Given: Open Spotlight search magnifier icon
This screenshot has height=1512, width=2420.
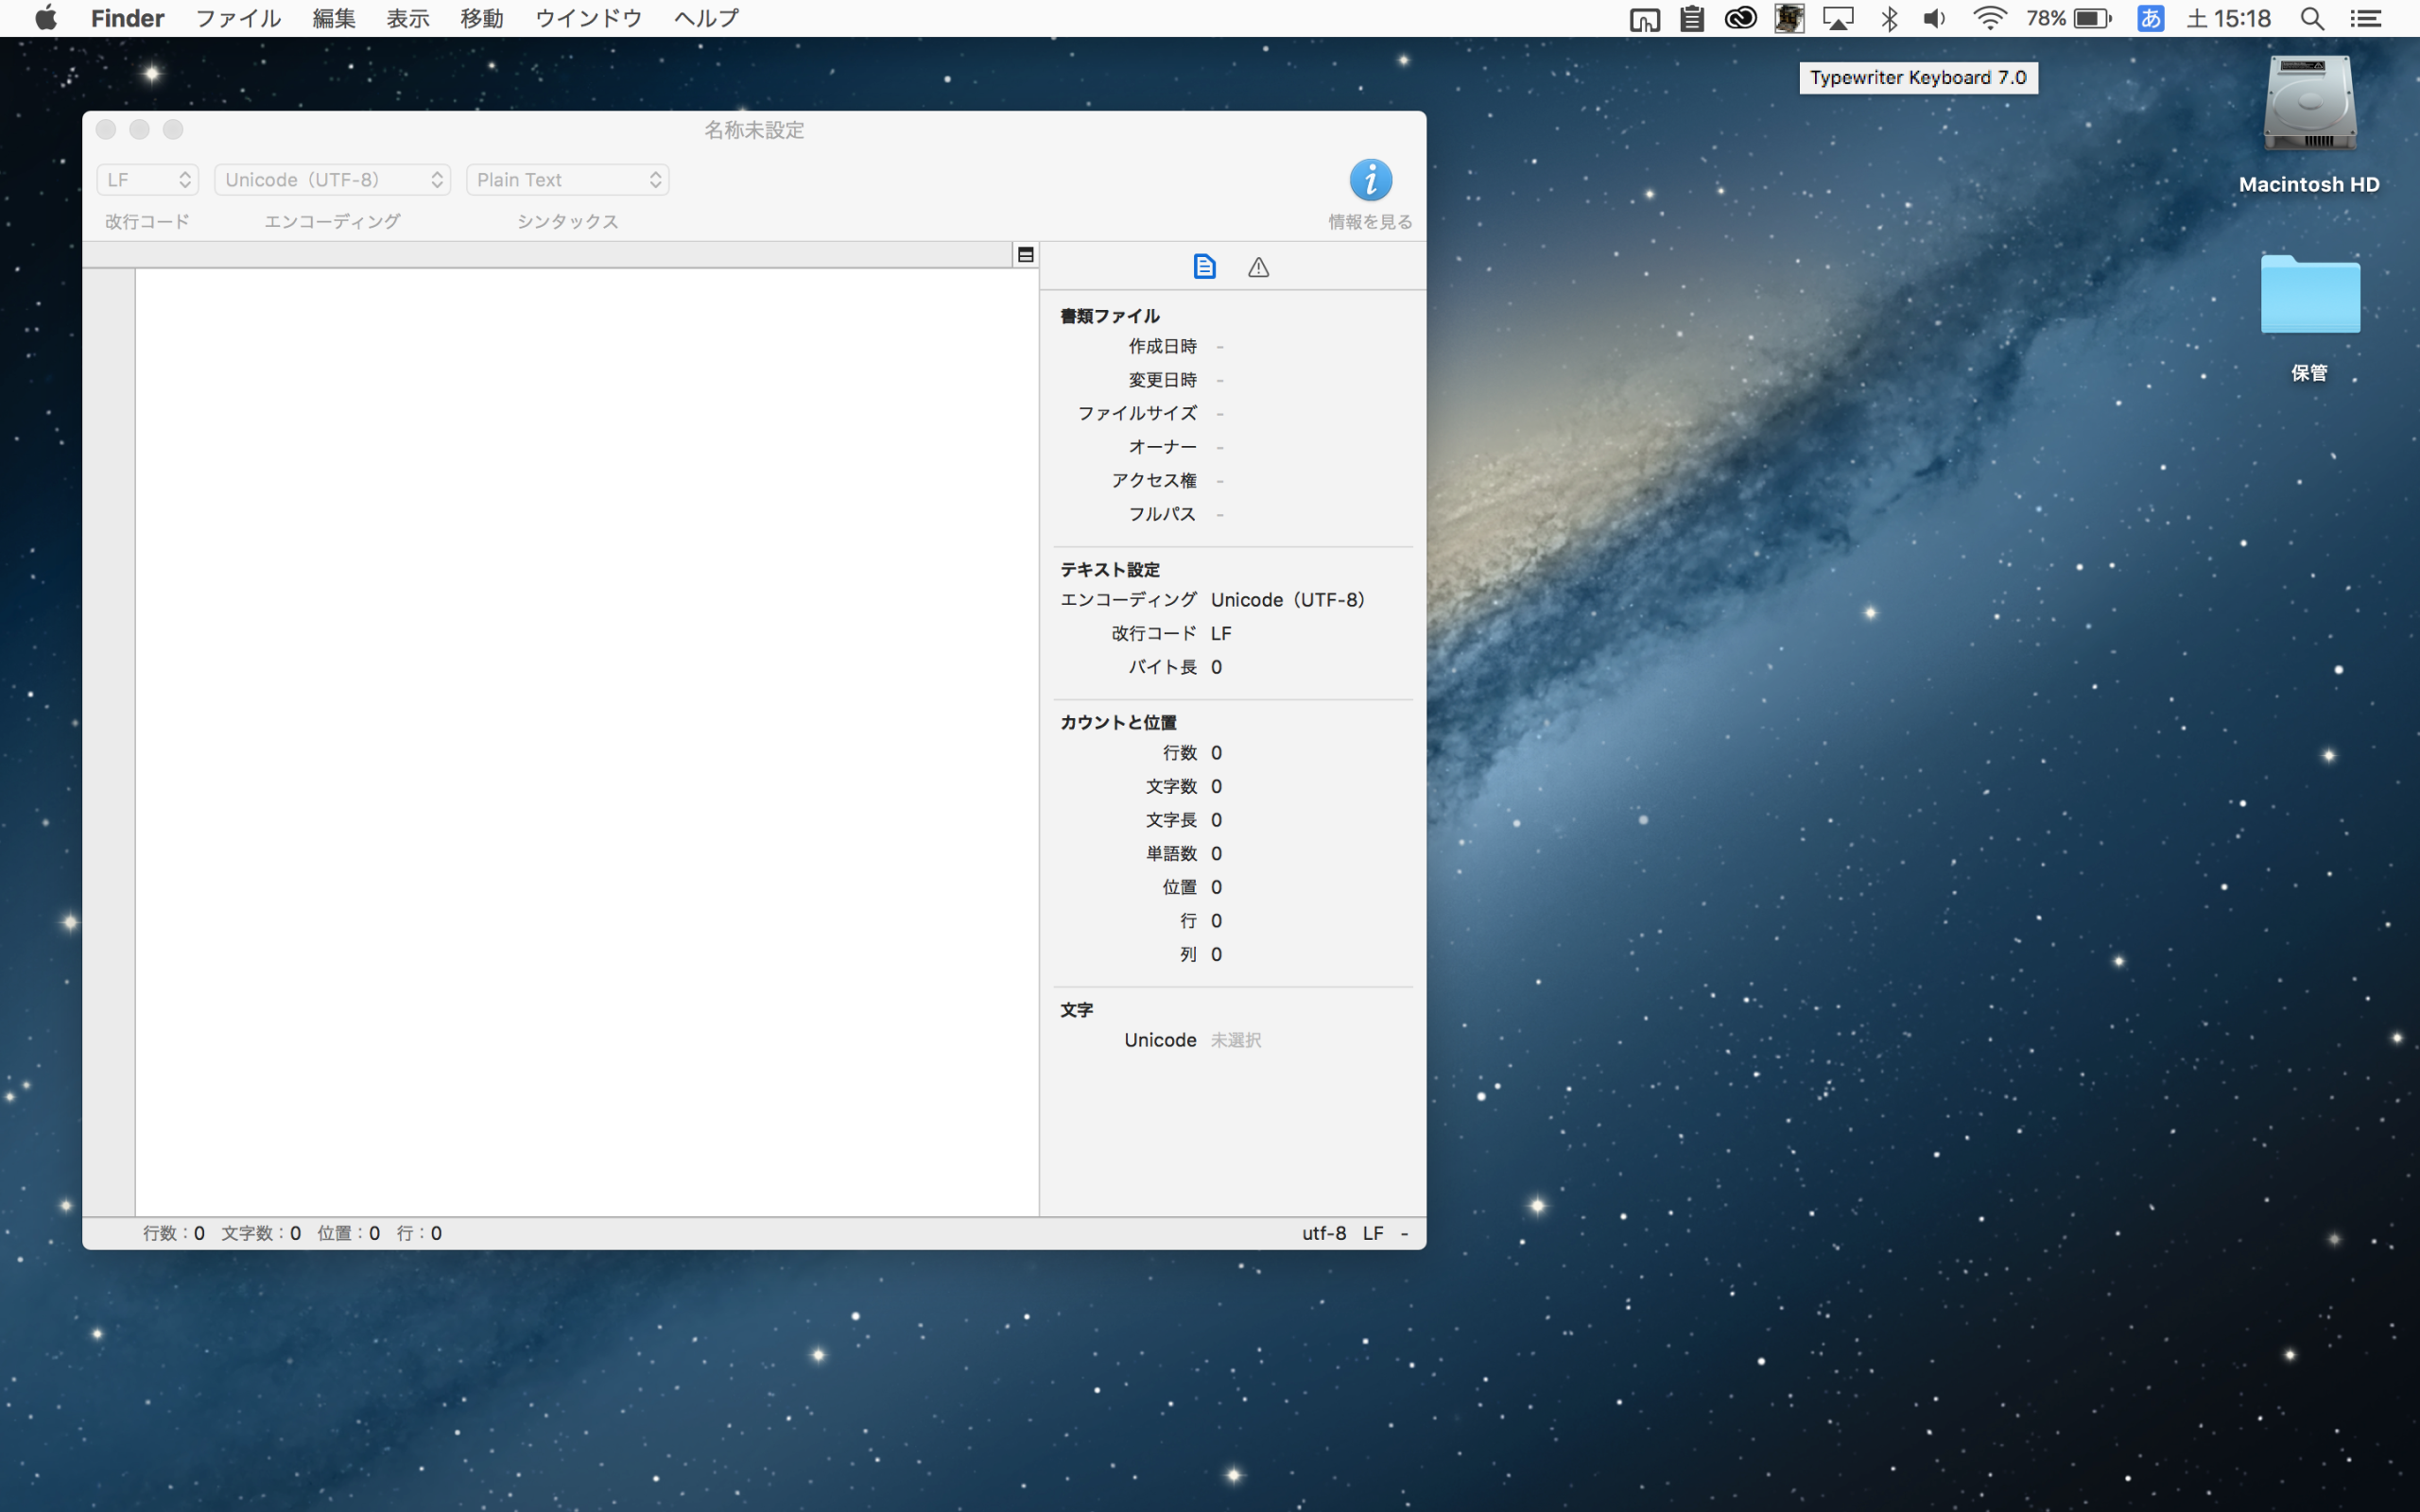Looking at the screenshot, I should pos(2311,19).
